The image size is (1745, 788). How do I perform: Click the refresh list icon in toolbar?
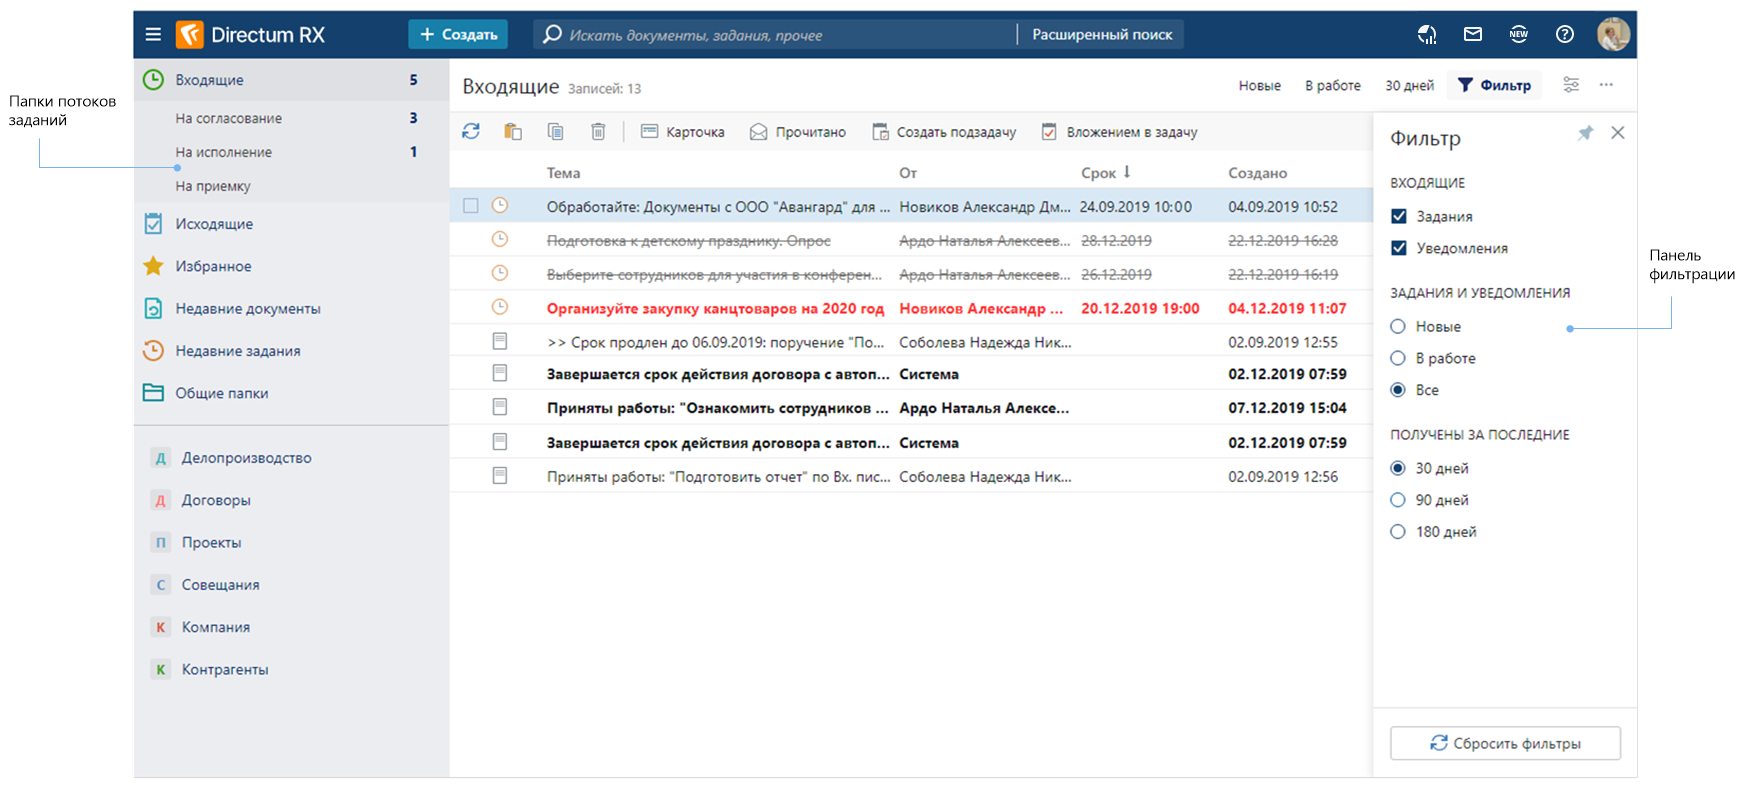click(471, 132)
